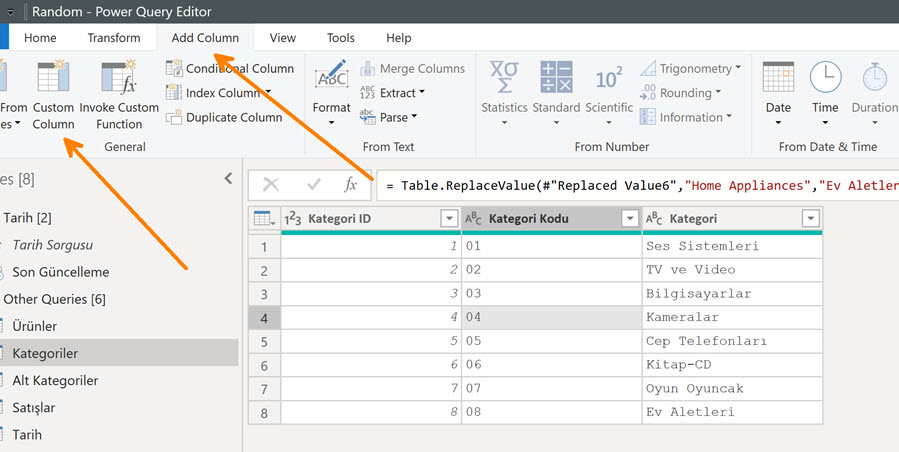Click the Duration stopwatch icon

[x=875, y=77]
